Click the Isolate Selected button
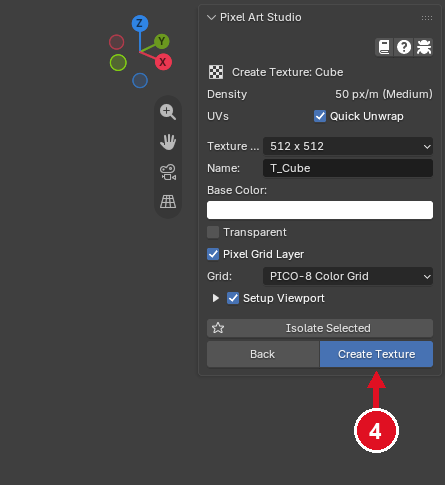Viewport: 445px width, 485px height. (320, 328)
